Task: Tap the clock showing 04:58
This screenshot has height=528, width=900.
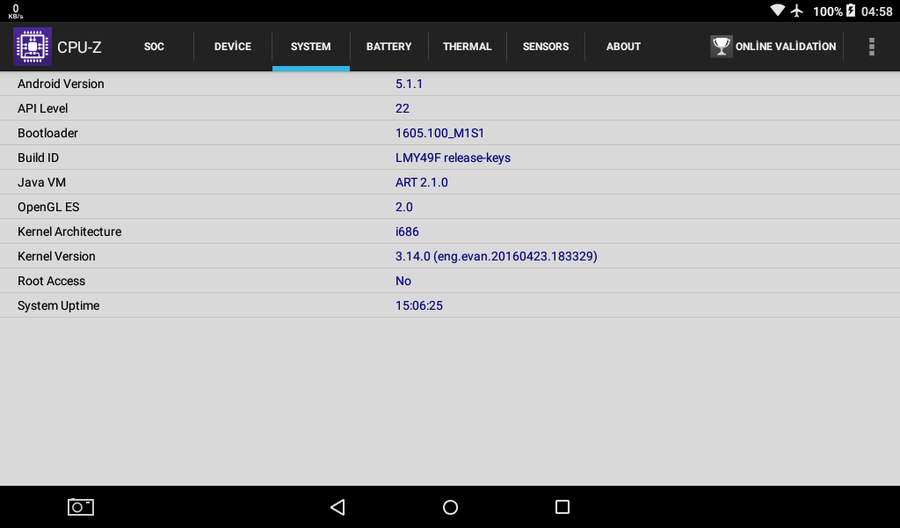Action: tap(876, 11)
